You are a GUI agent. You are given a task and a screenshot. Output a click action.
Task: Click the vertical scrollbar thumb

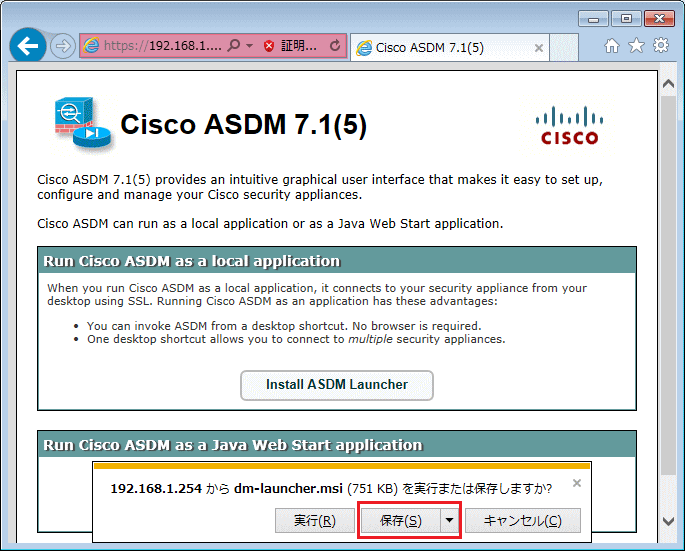[668, 285]
